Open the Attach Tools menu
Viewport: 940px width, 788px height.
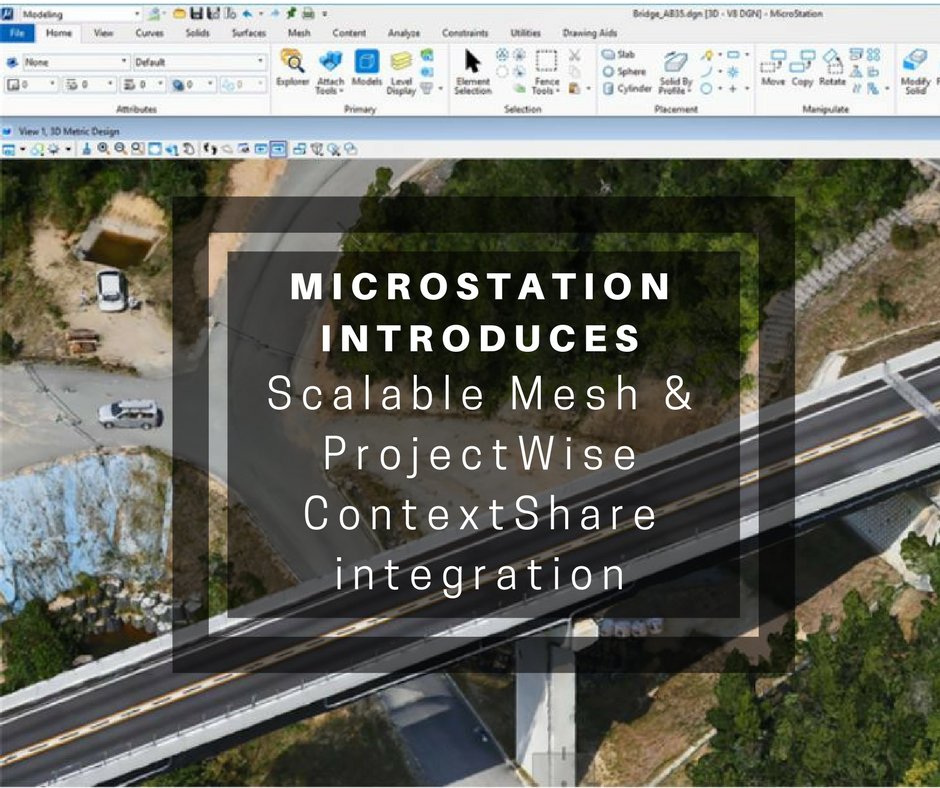pyautogui.click(x=330, y=72)
